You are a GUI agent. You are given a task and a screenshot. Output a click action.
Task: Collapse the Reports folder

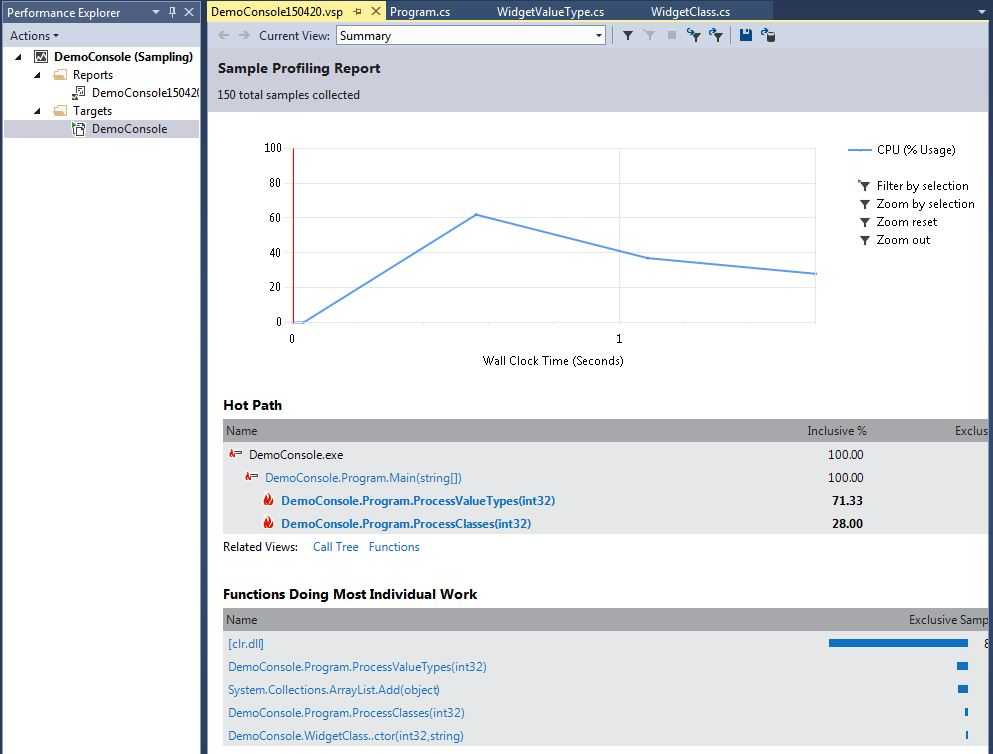coord(37,75)
